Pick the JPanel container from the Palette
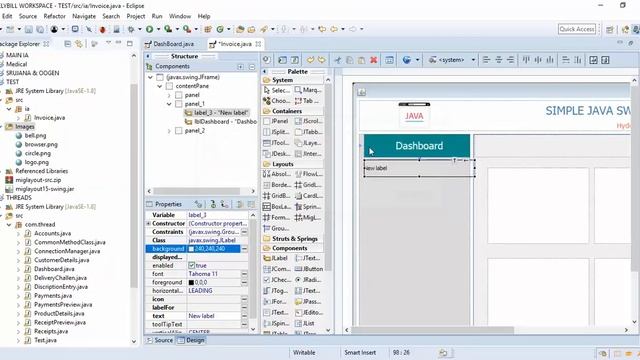 tap(276, 121)
